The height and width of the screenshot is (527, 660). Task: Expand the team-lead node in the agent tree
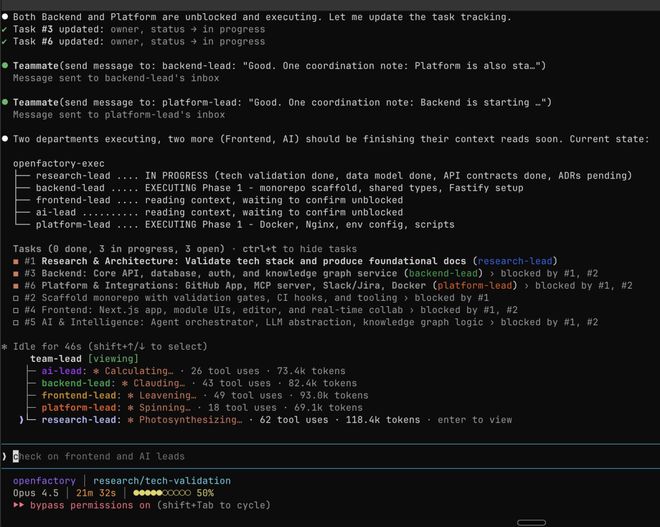pyautogui.click(x=54, y=358)
